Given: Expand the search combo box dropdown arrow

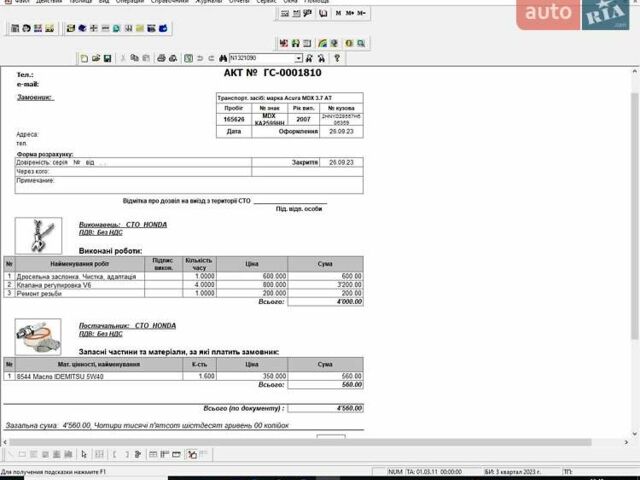Looking at the screenshot, I should 298,59.
